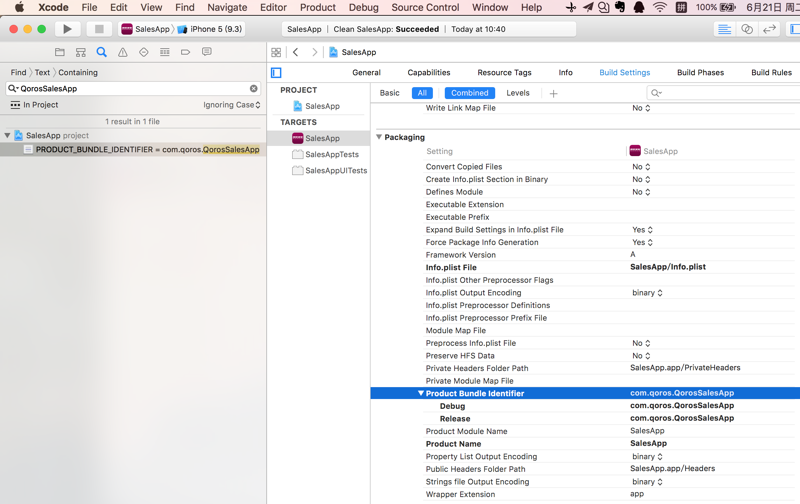Open the Breakpoint navigator icon

(186, 52)
